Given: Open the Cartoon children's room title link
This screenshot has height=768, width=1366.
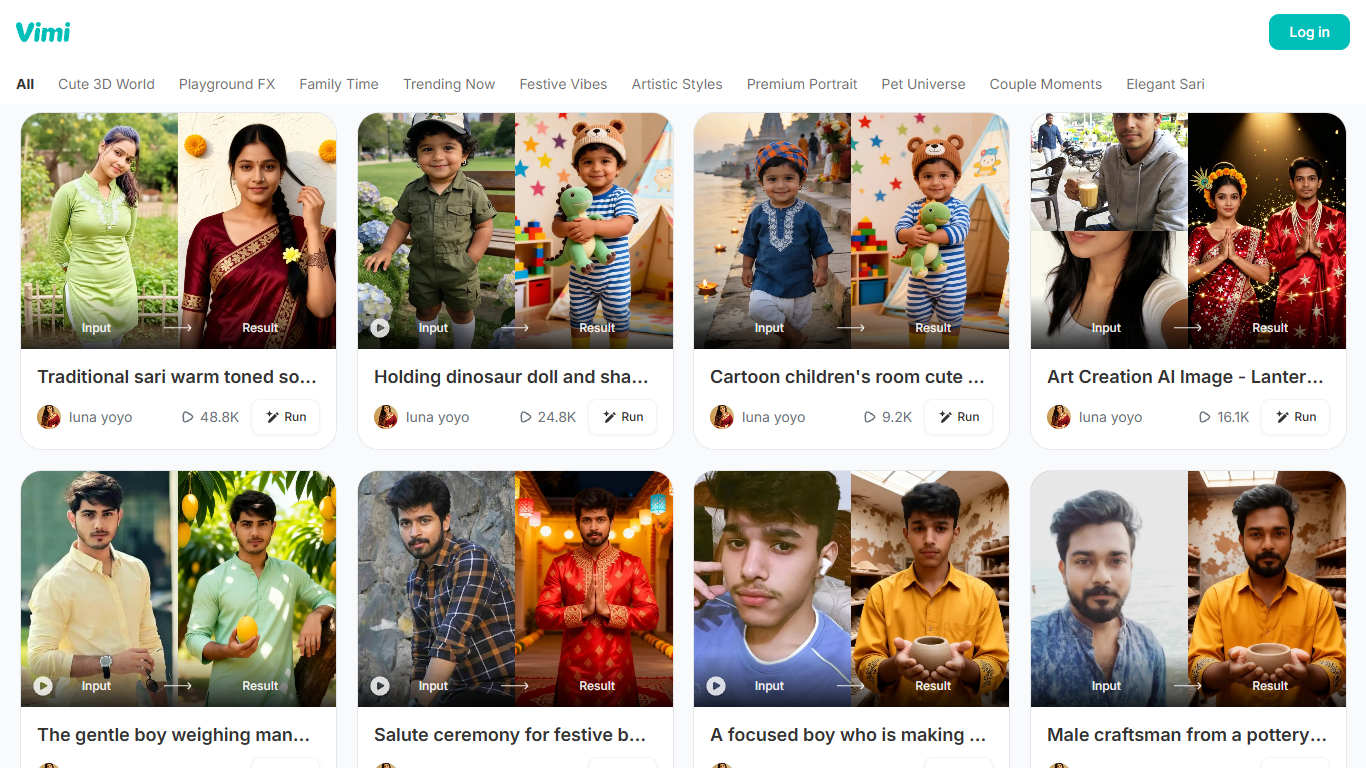Looking at the screenshot, I should (848, 377).
